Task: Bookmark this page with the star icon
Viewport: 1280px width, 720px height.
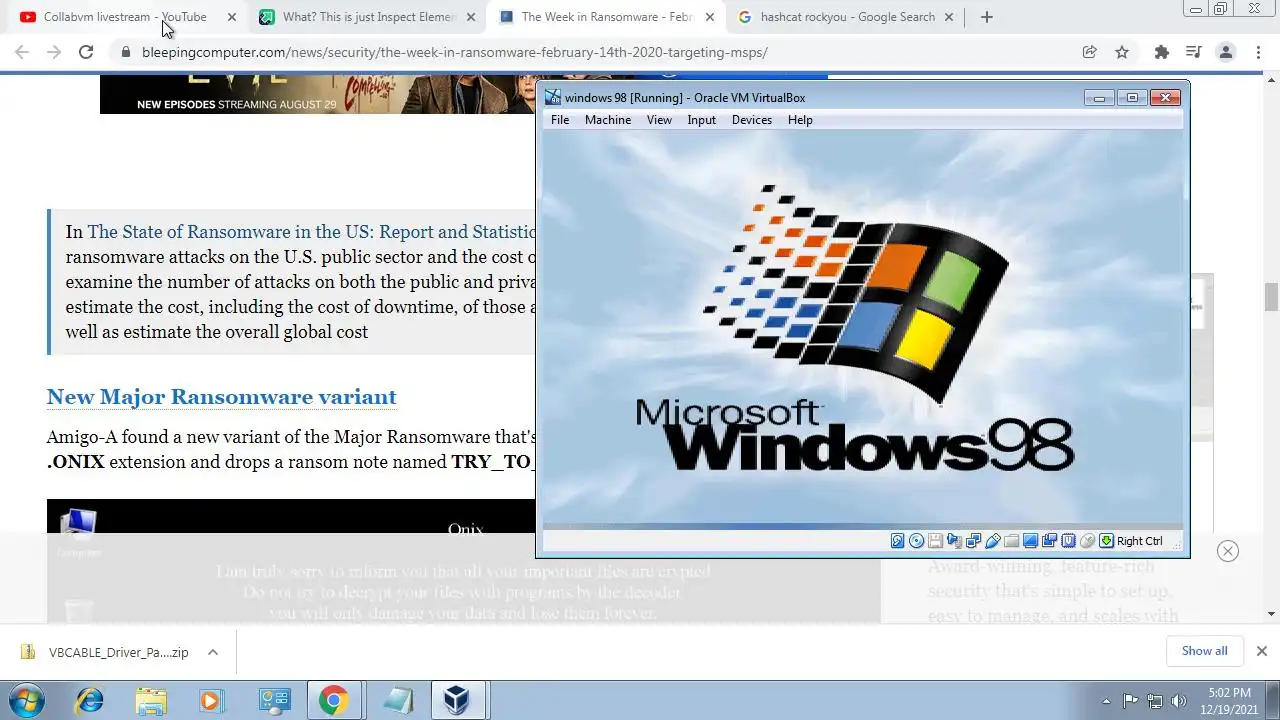Action: tap(1122, 52)
